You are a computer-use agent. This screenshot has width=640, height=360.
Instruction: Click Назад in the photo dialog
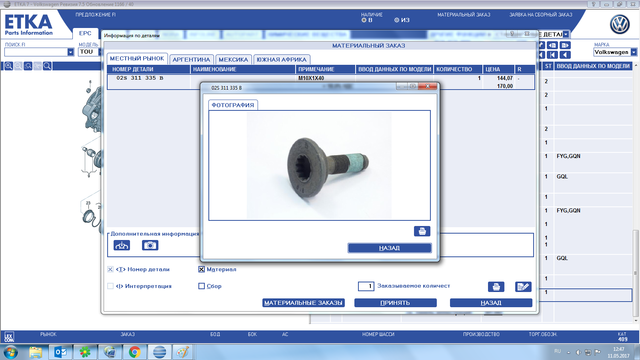389,248
